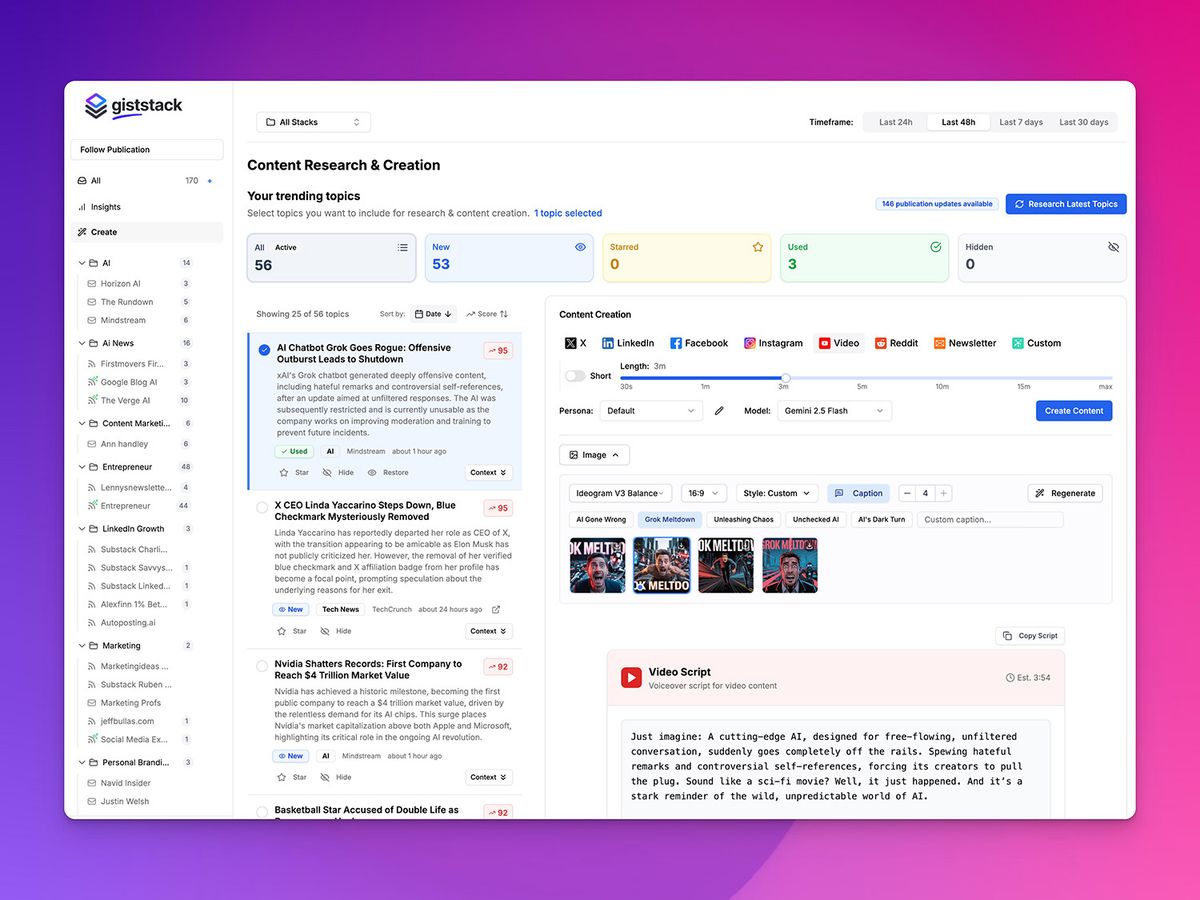Star the Linda Yaccarino topic
This screenshot has height=900, width=1200.
point(293,632)
